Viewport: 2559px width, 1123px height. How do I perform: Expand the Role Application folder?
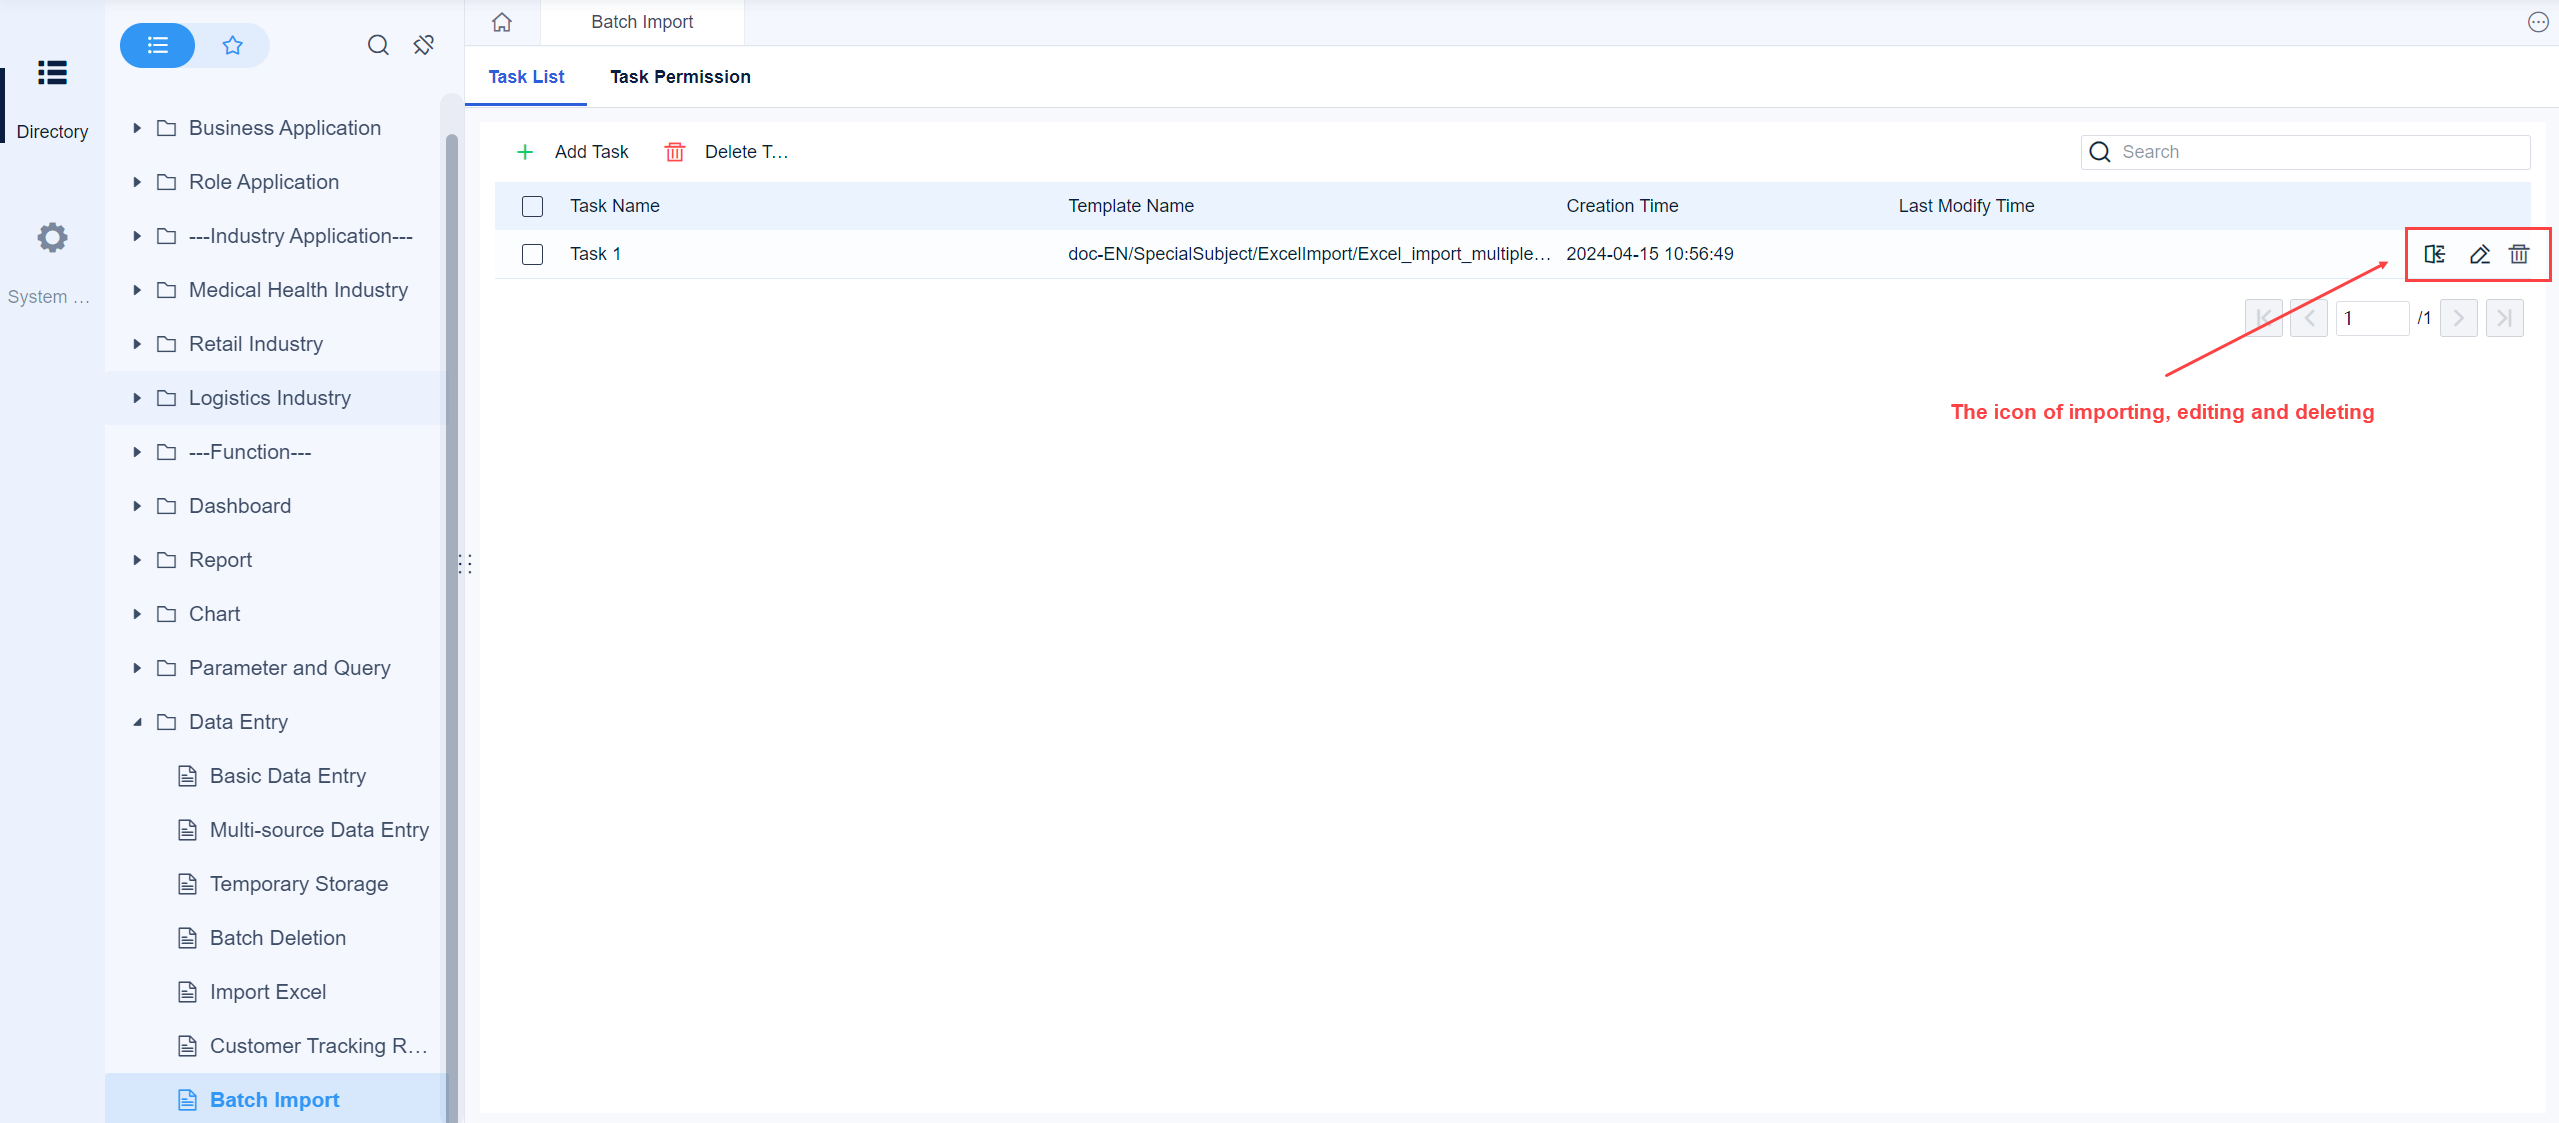pyautogui.click(x=137, y=182)
